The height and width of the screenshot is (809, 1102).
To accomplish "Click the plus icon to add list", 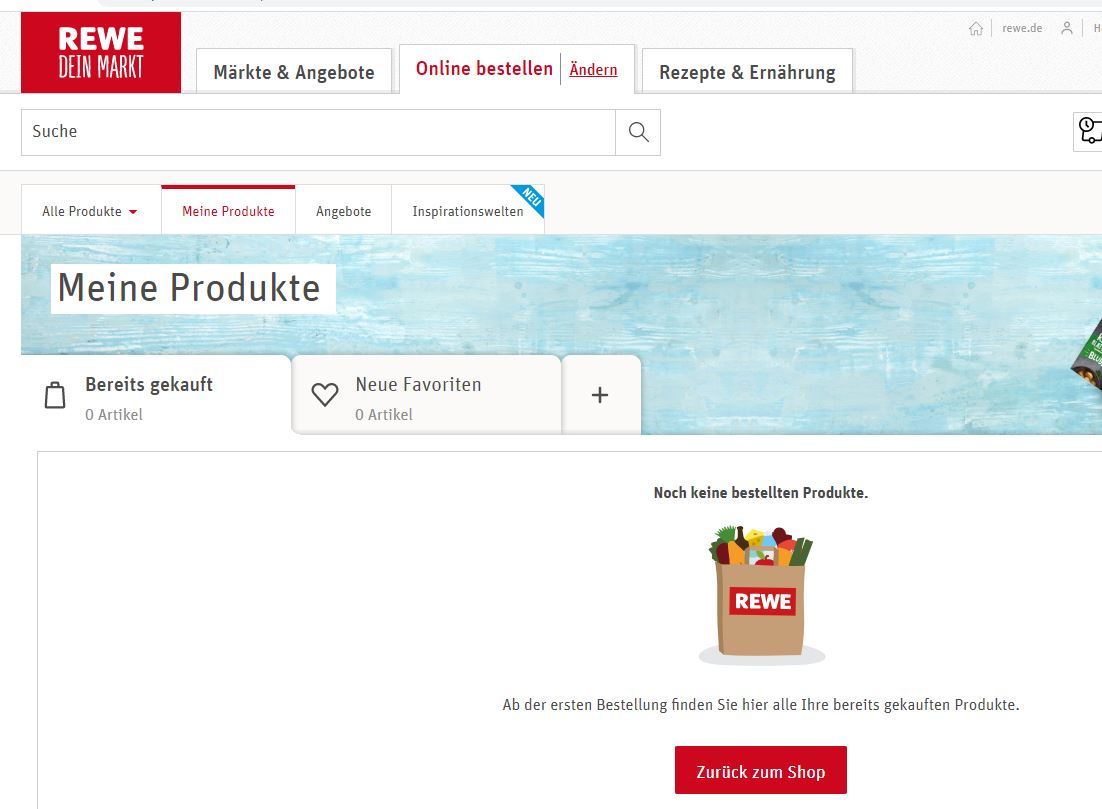I will tap(599, 395).
